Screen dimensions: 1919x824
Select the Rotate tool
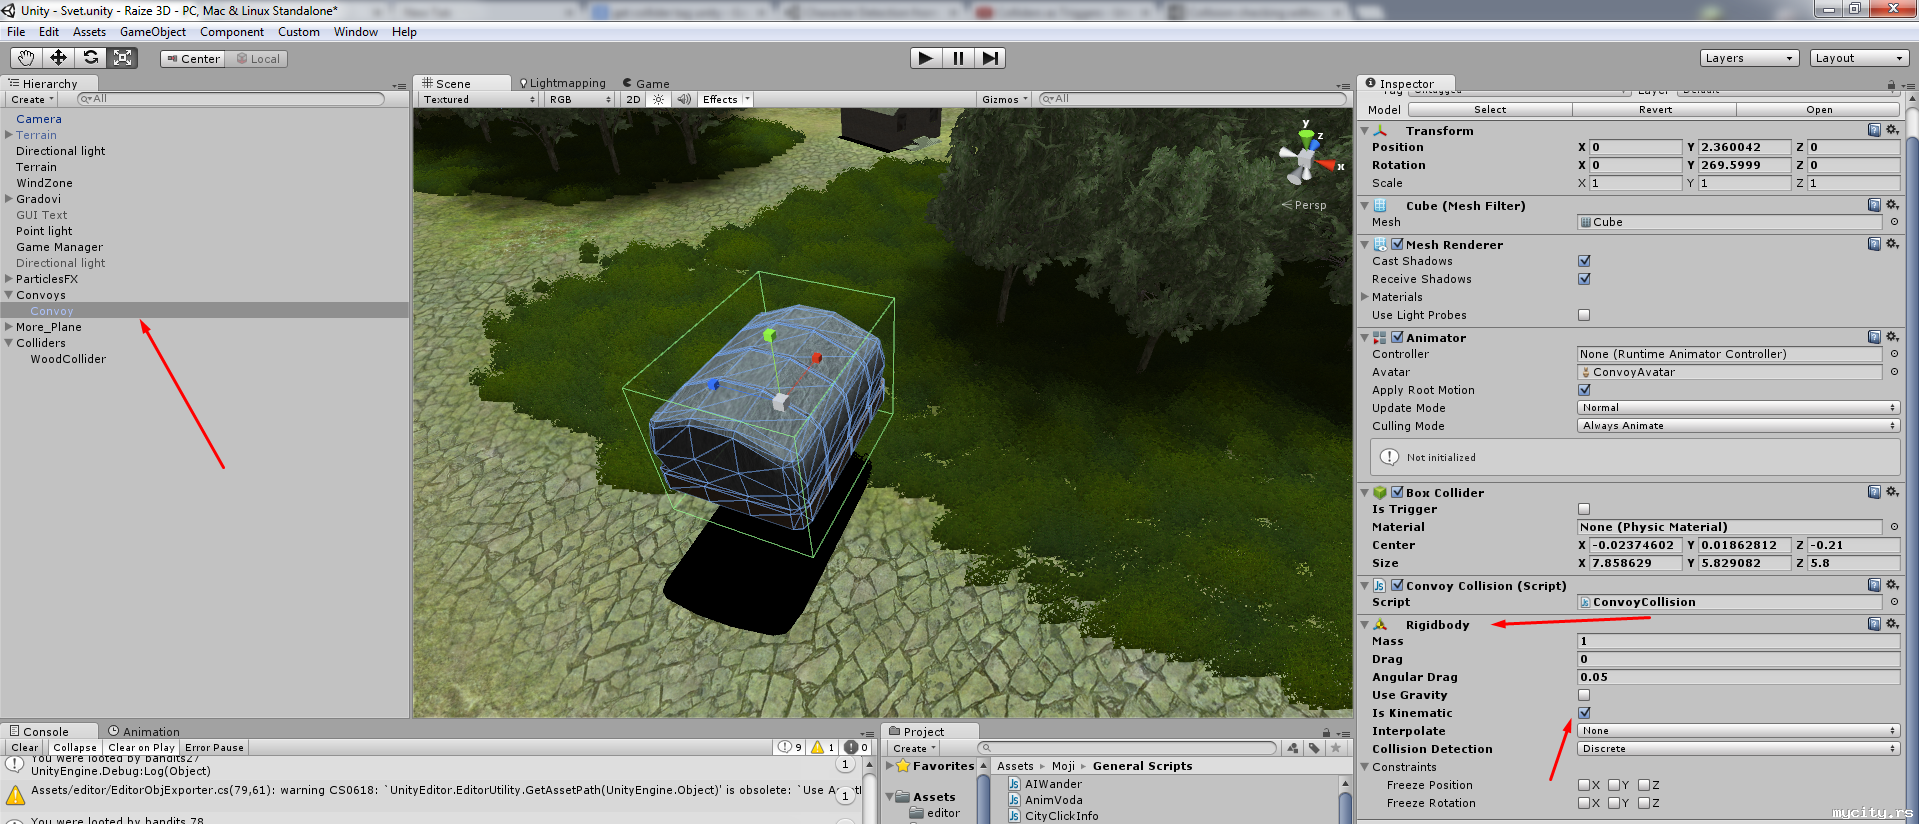pos(91,58)
